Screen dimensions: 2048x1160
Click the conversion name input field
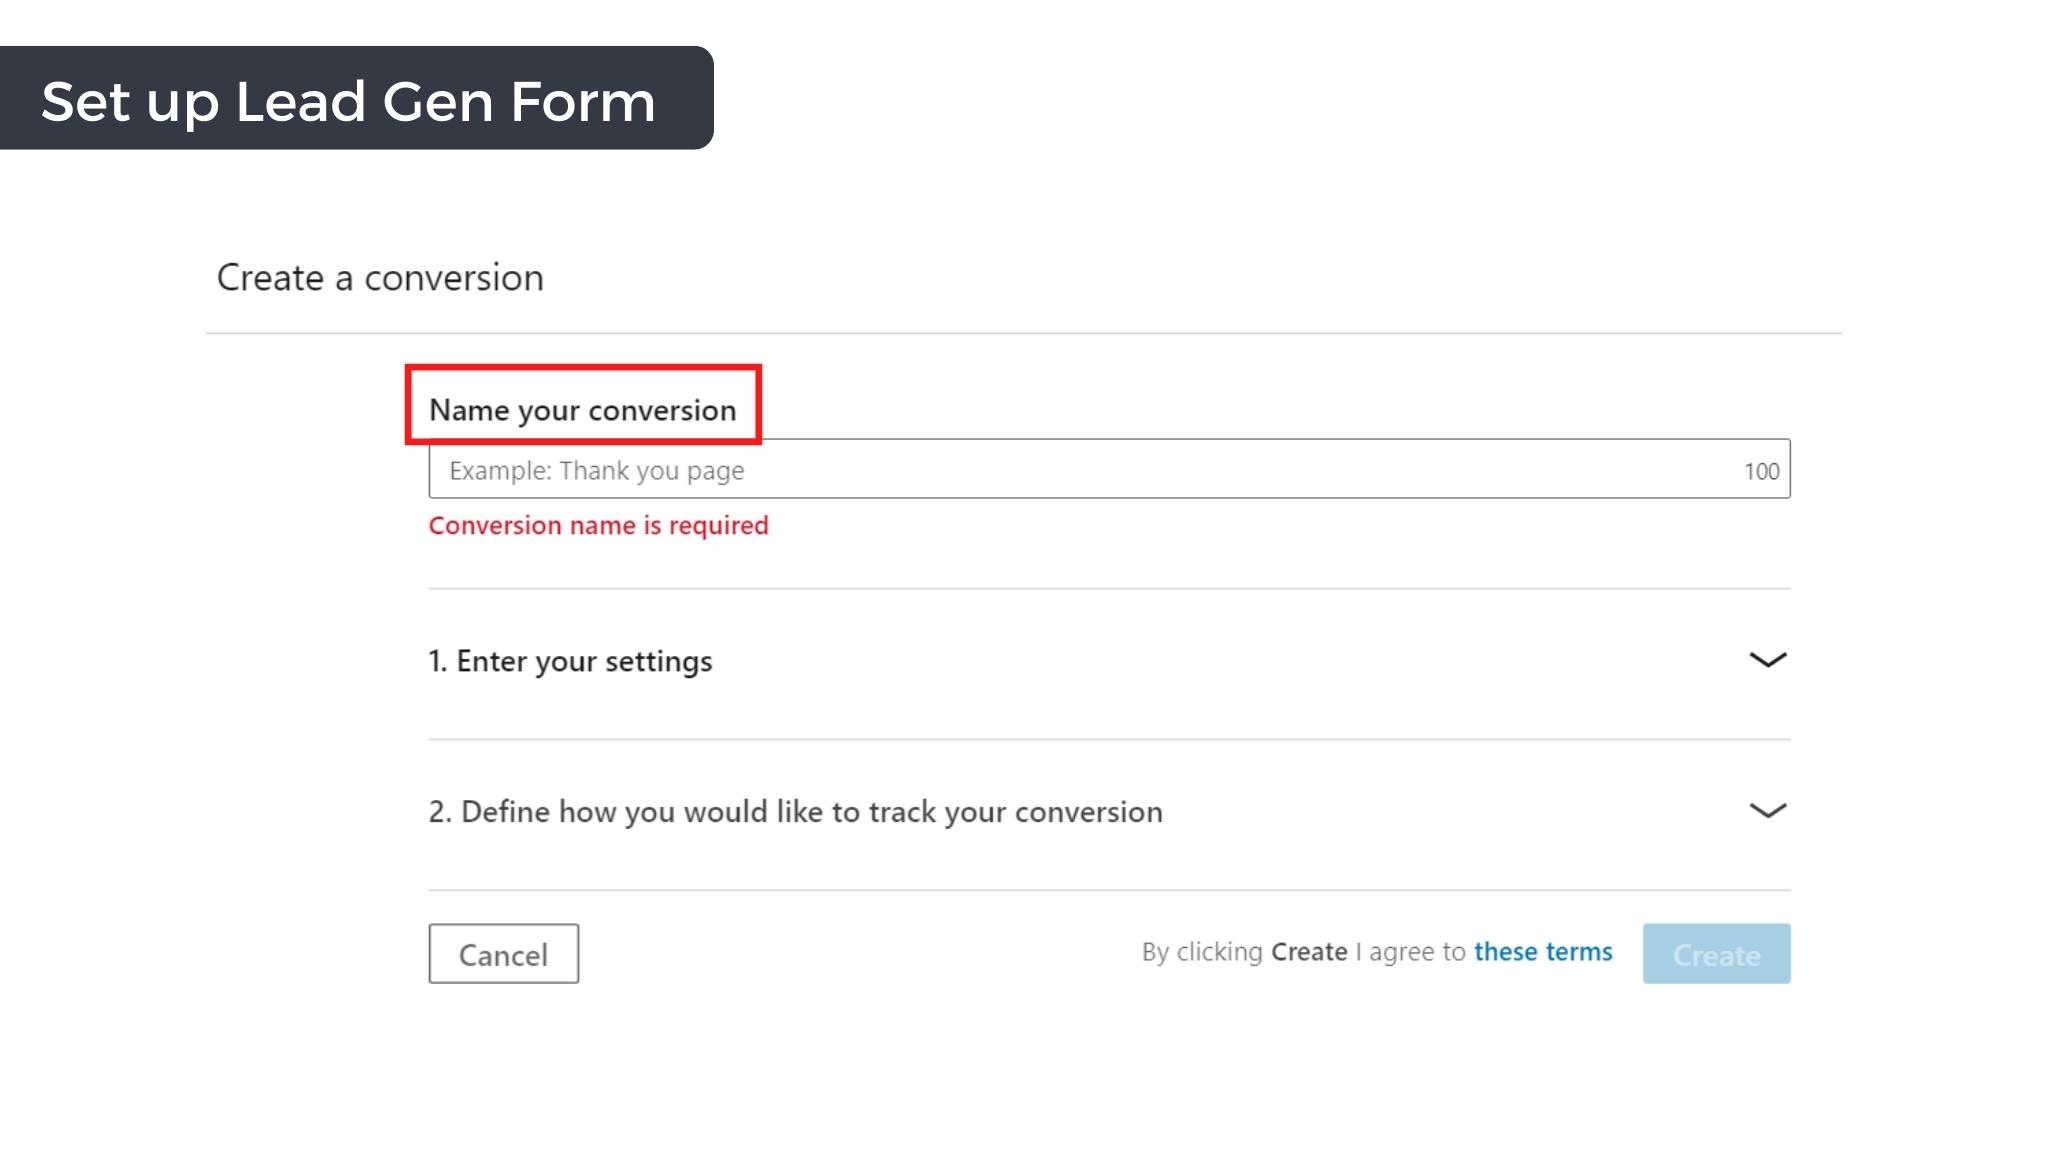[1109, 469]
